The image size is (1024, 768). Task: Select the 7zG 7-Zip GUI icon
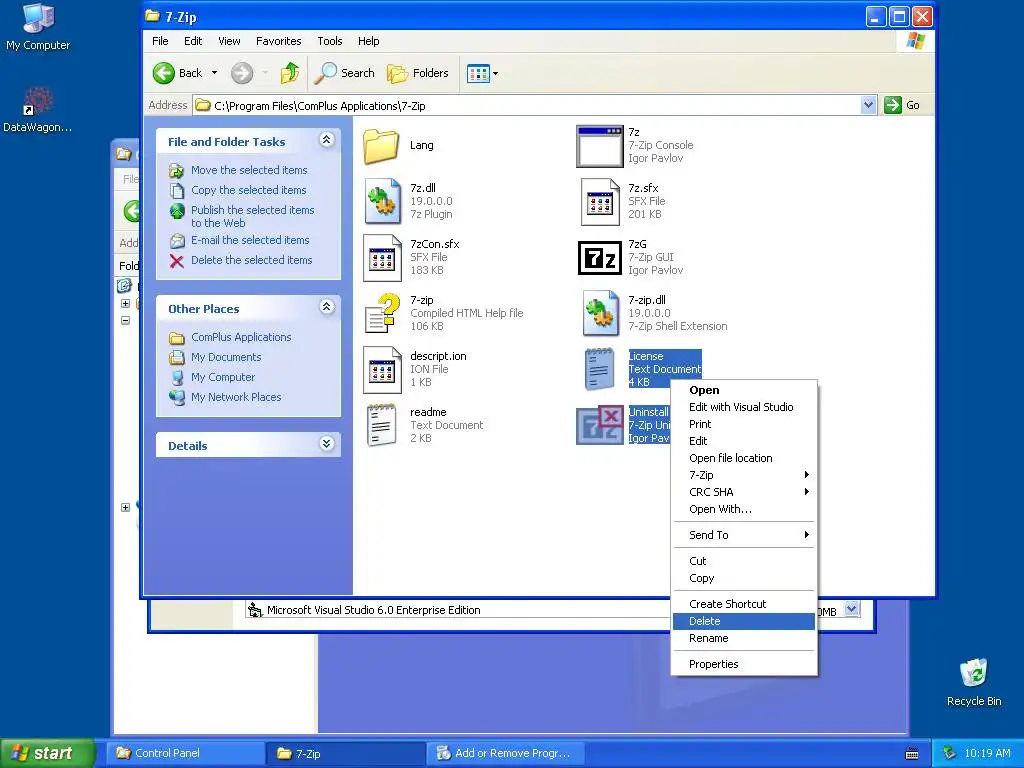click(600, 258)
